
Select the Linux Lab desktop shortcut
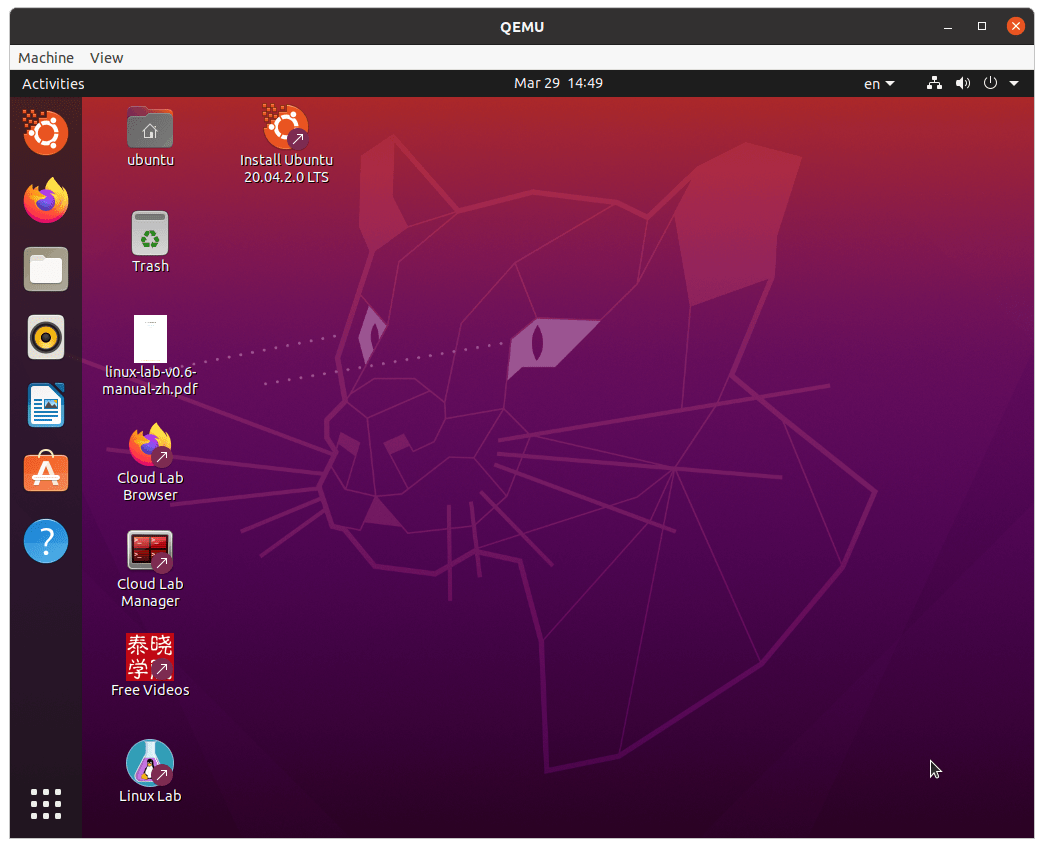coord(150,771)
